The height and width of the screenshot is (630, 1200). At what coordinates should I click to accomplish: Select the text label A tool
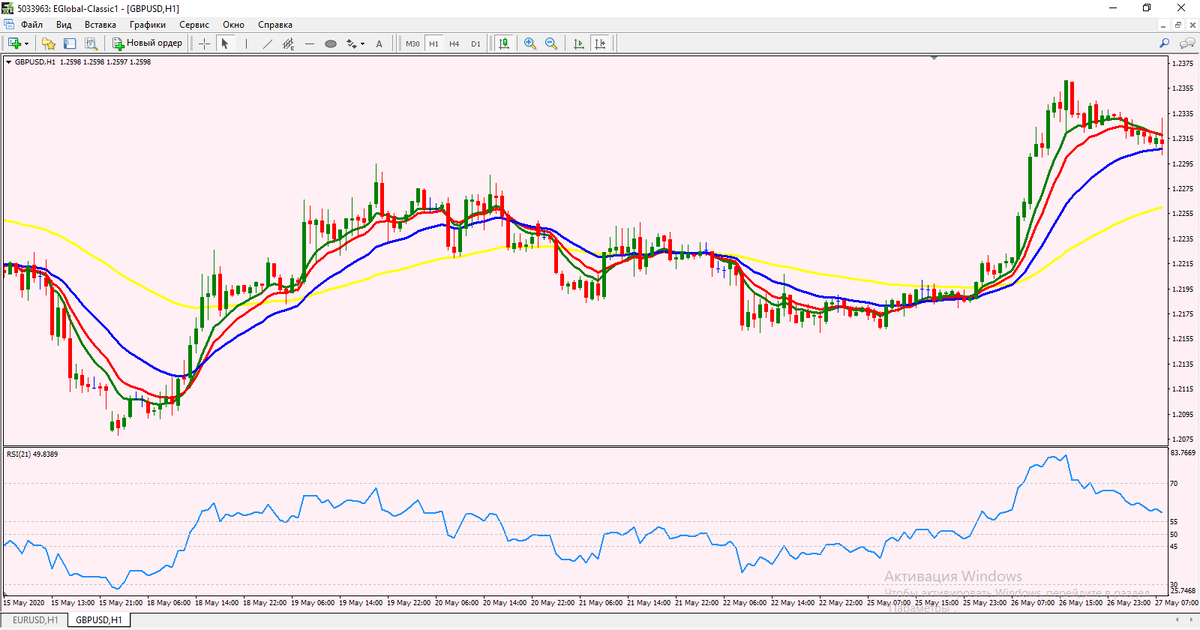click(x=379, y=43)
